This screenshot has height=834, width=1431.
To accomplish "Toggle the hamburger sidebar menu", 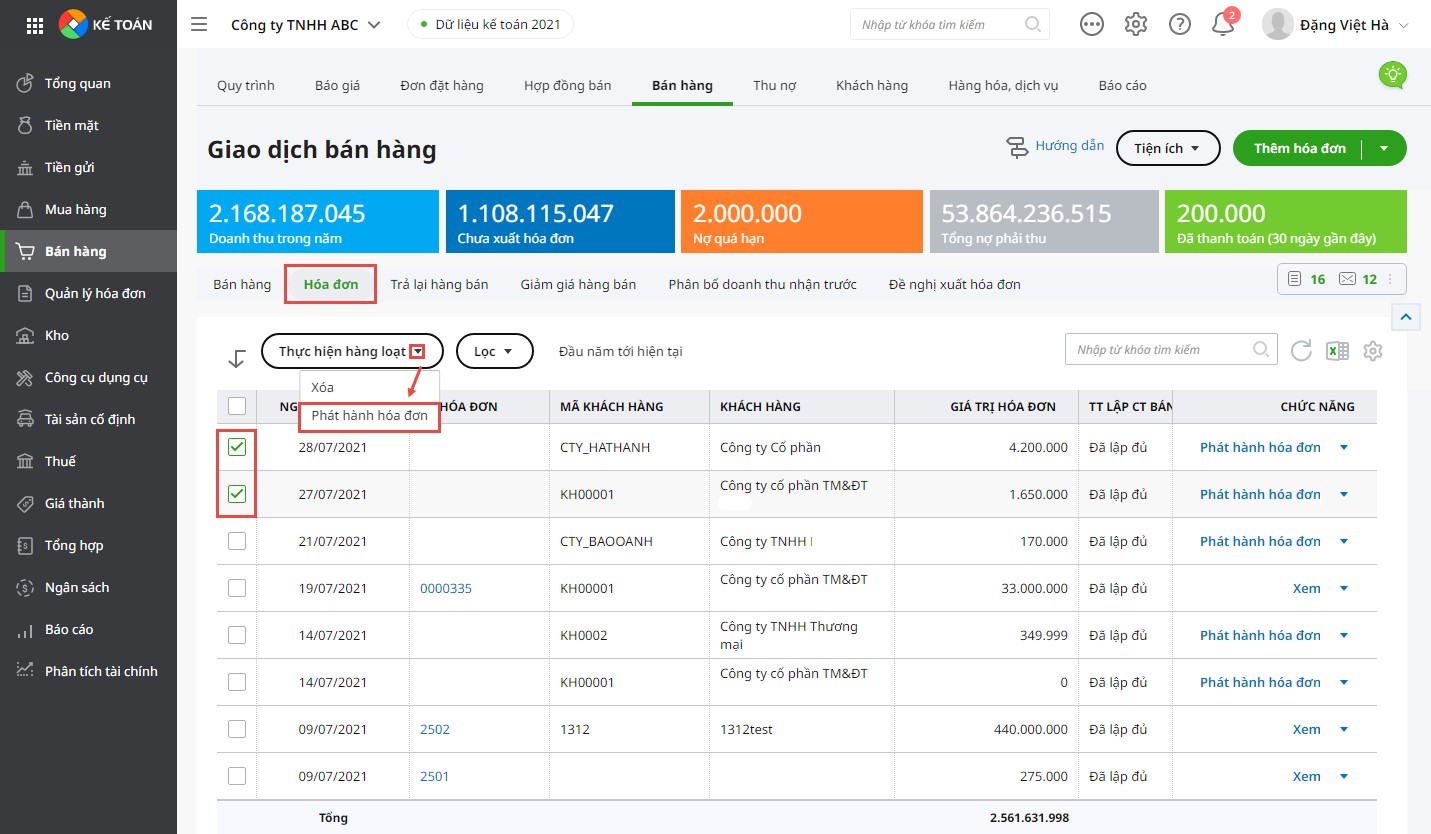I will pyautogui.click(x=199, y=24).
